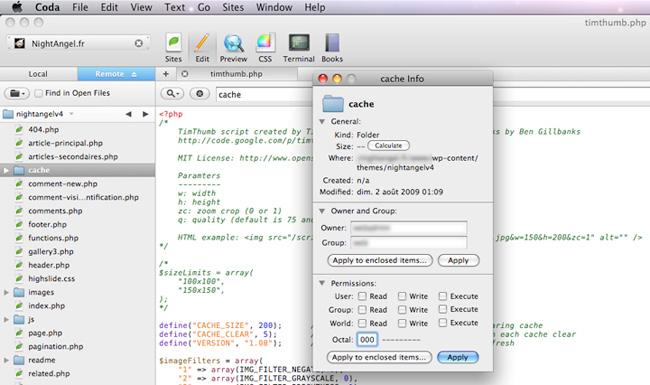
Task: Apply permissions to enclosed items
Action: click(x=379, y=357)
